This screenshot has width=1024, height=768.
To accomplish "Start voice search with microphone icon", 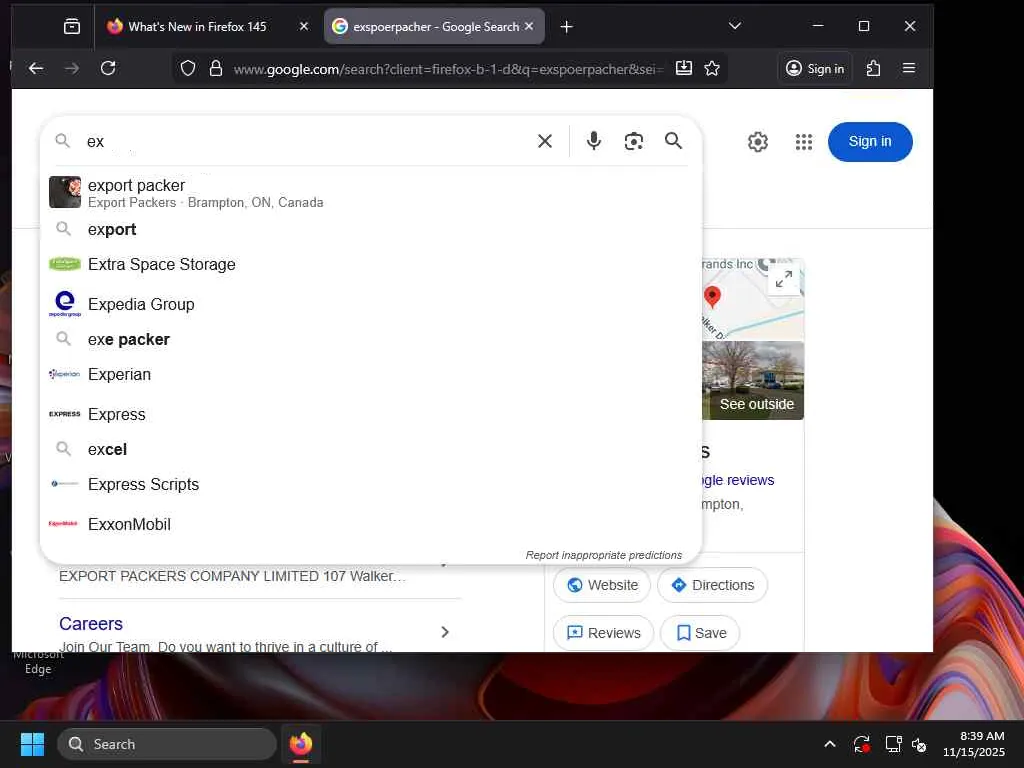I will 594,141.
